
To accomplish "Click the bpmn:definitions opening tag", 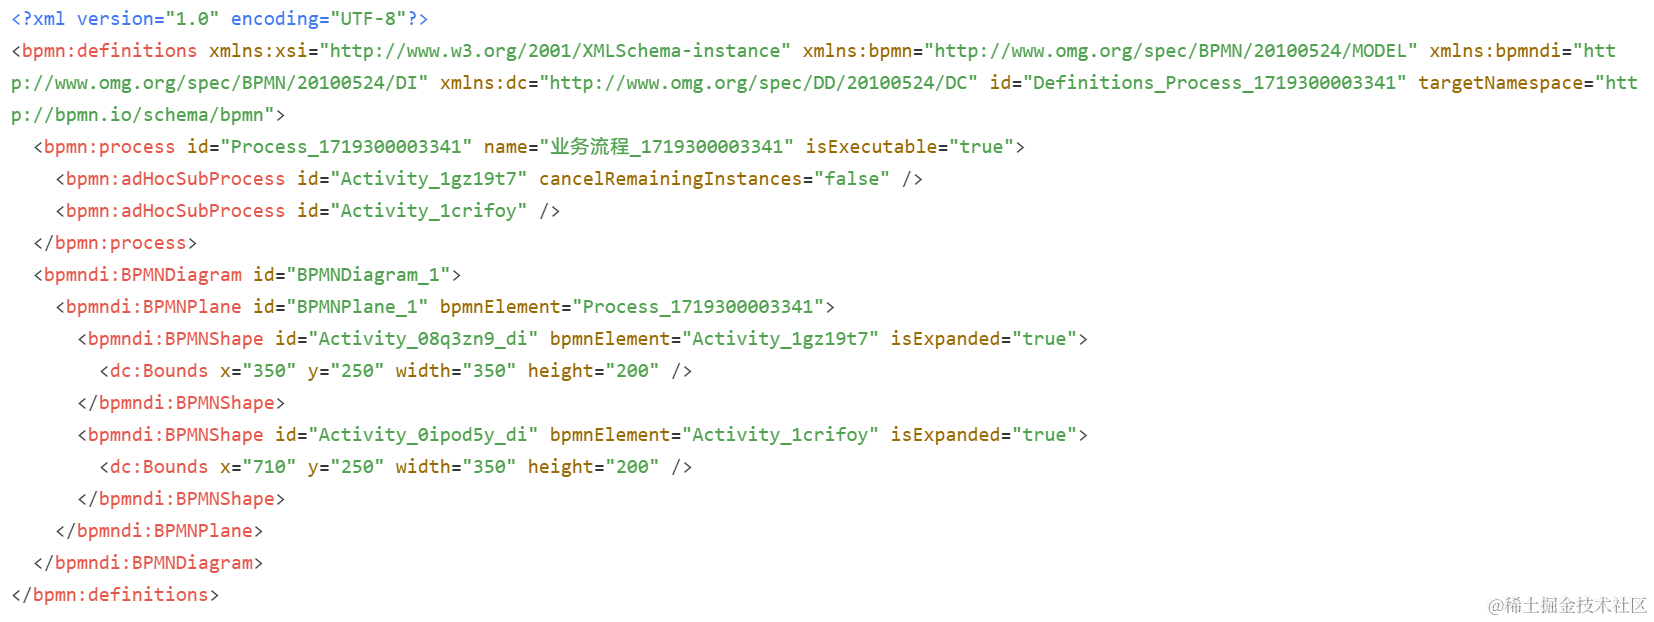I will 105,51.
